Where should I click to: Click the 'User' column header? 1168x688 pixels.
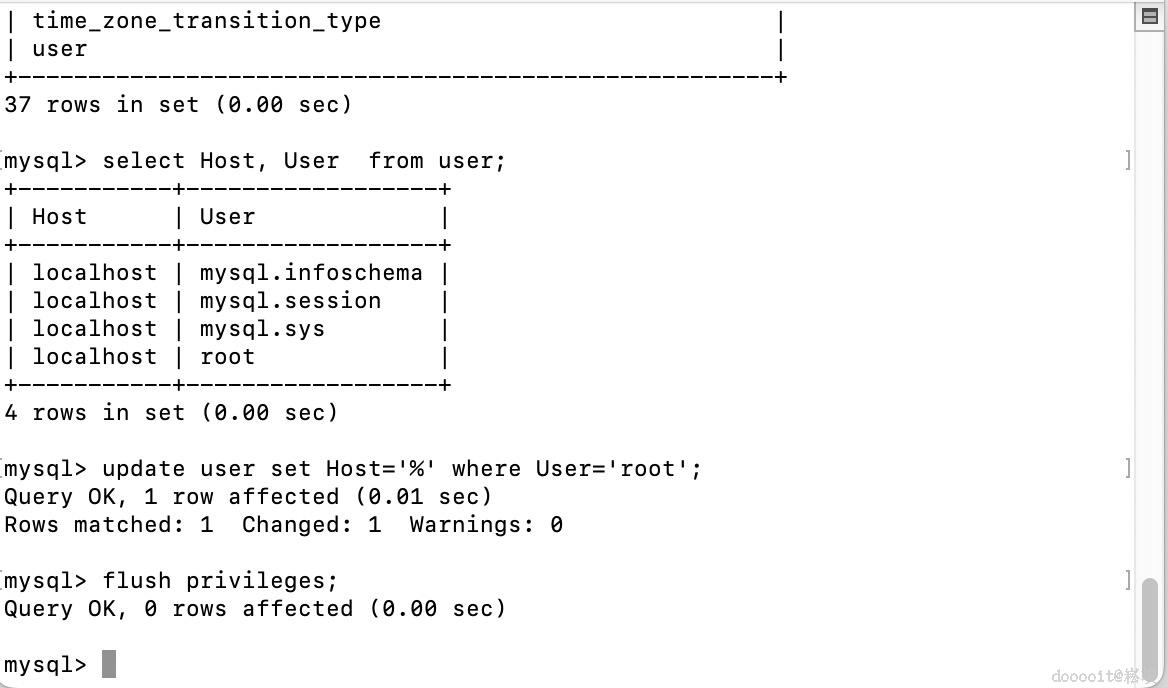tap(227, 217)
